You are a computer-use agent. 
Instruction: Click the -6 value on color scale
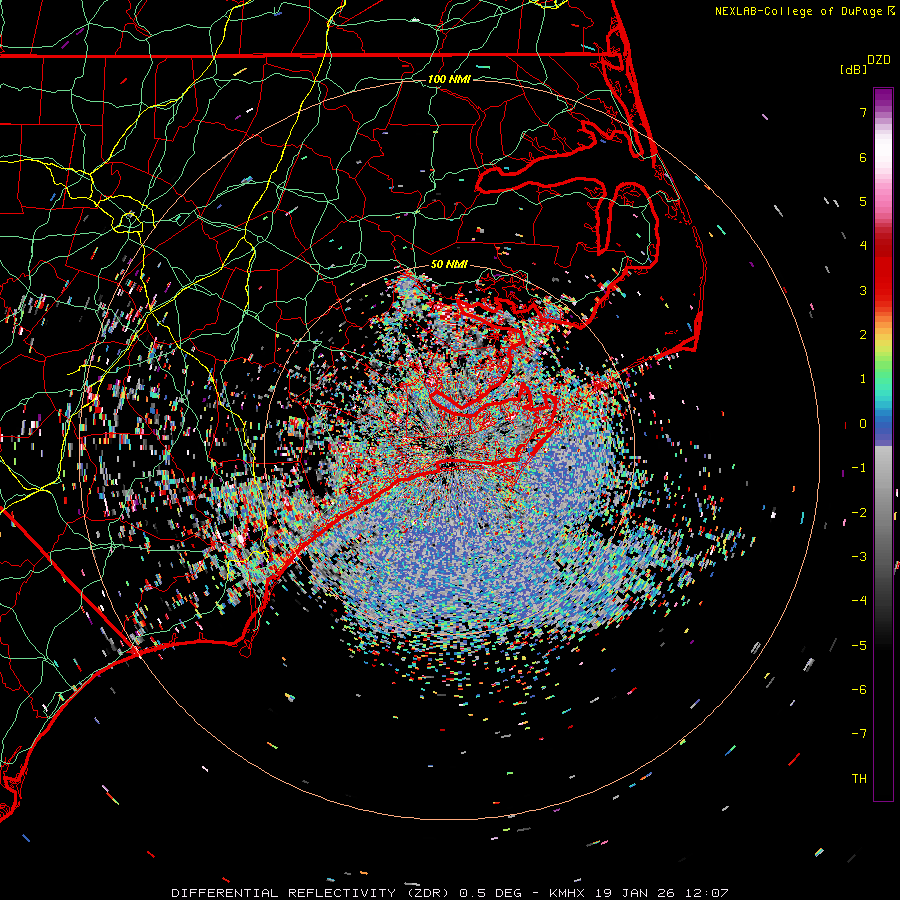click(x=859, y=690)
